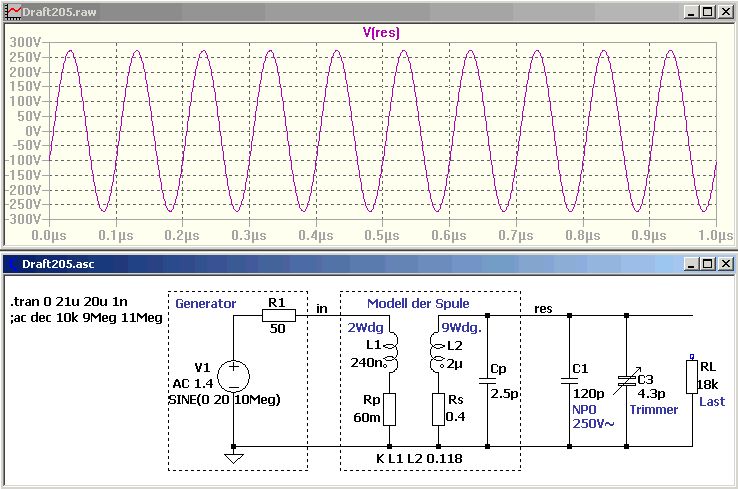Select the Rp resistor symbol
This screenshot has width=738, height=489.
pos(389,409)
